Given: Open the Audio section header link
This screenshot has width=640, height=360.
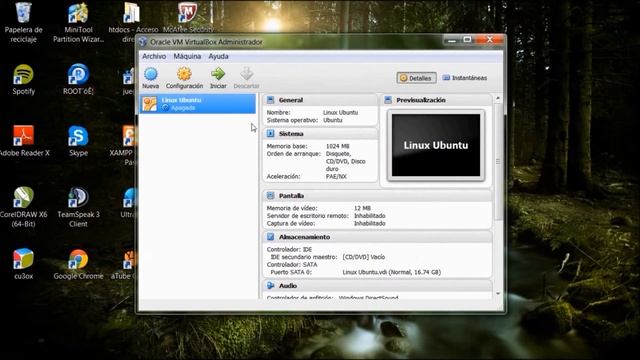Looking at the screenshot, I should click(x=288, y=286).
